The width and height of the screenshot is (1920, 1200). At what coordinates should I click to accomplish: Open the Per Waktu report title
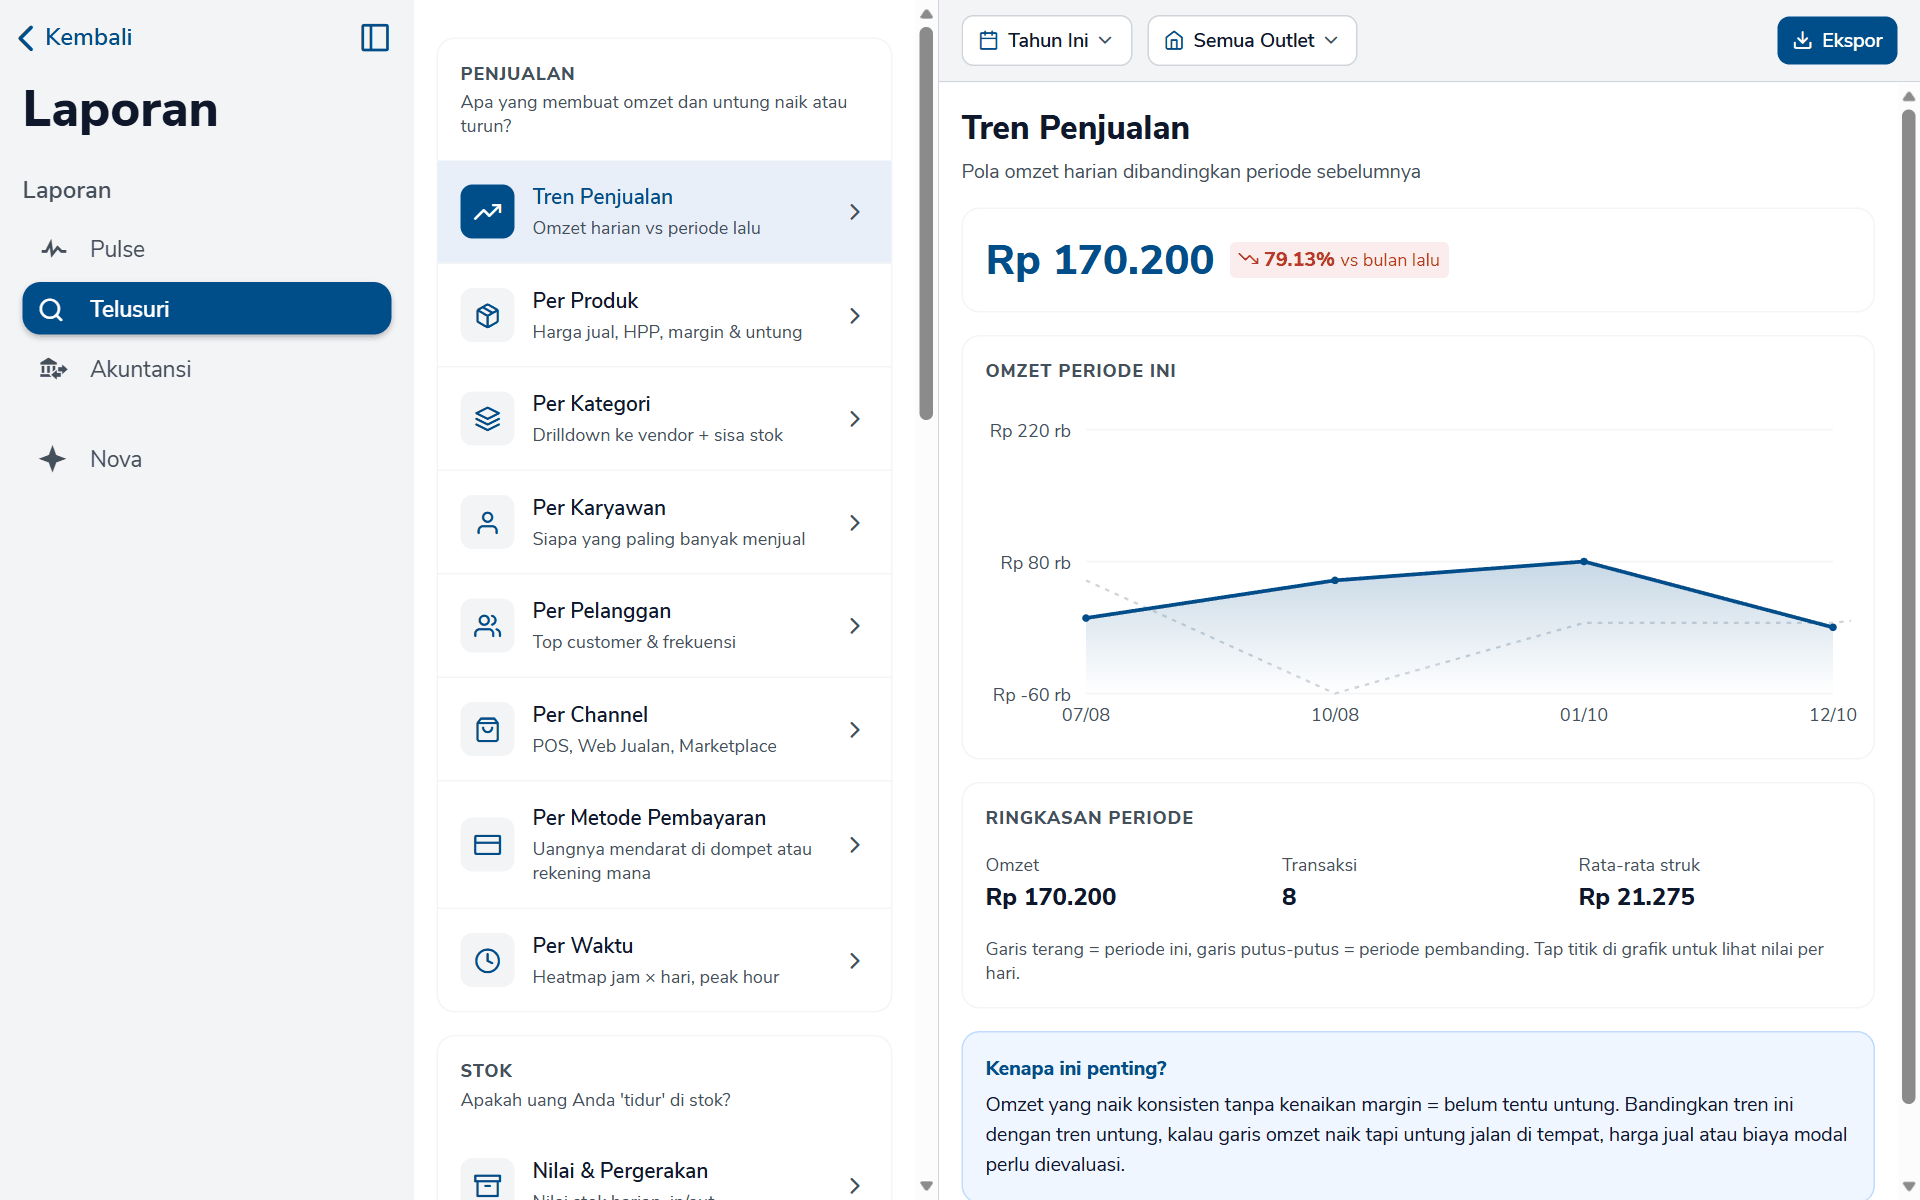click(583, 946)
